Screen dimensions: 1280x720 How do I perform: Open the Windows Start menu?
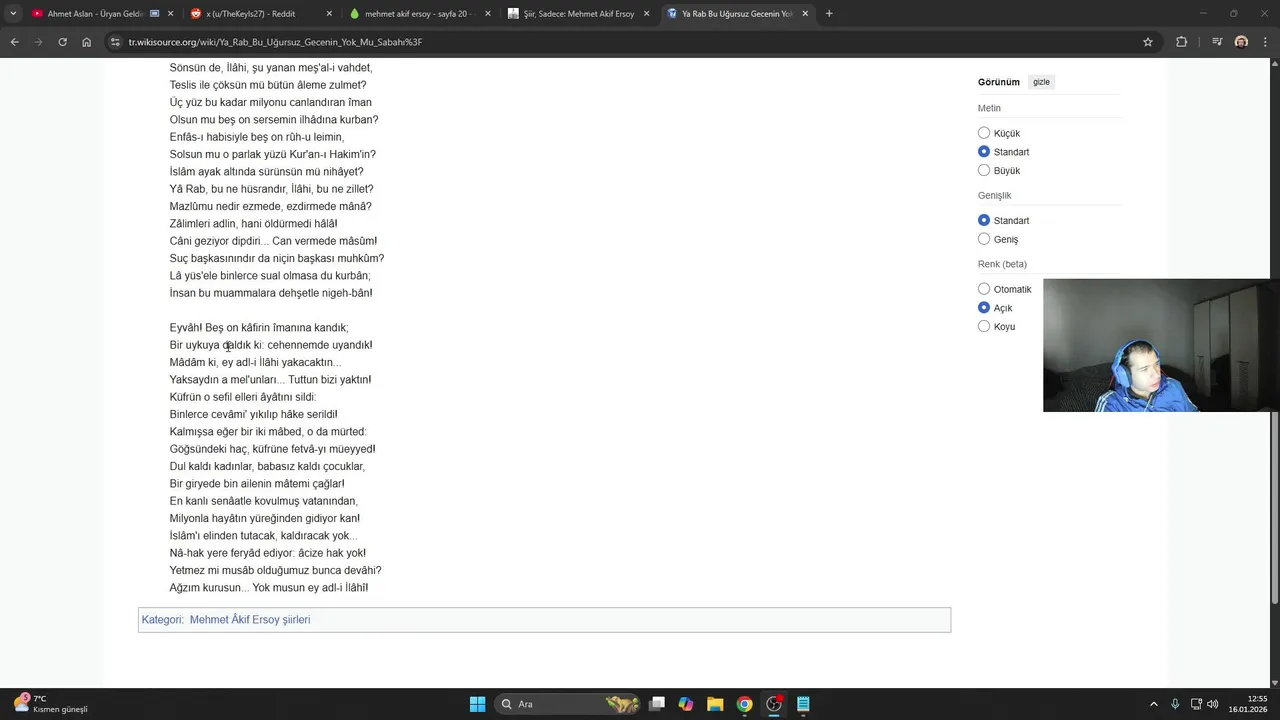point(478,704)
